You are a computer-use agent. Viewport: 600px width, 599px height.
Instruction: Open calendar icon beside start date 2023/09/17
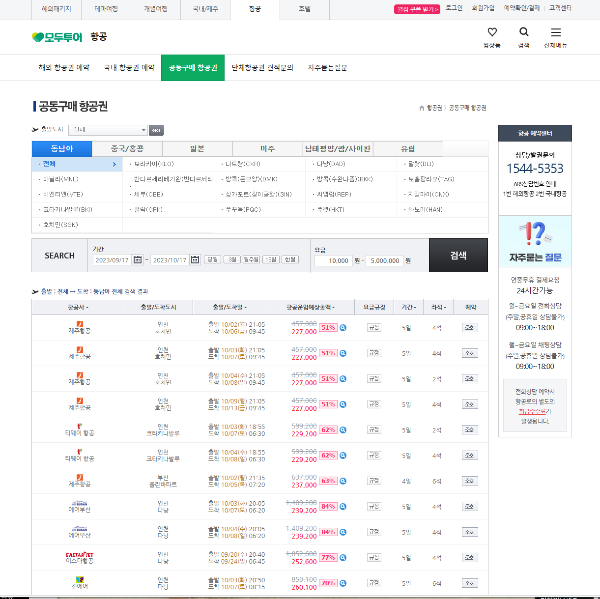(x=138, y=260)
